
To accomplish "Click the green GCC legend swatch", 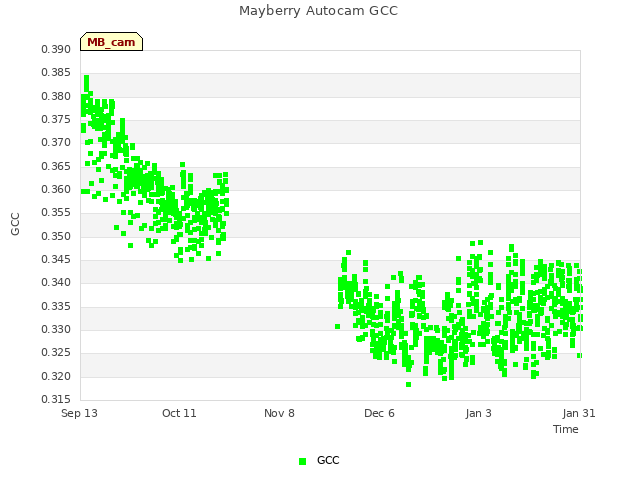I will pos(302,461).
